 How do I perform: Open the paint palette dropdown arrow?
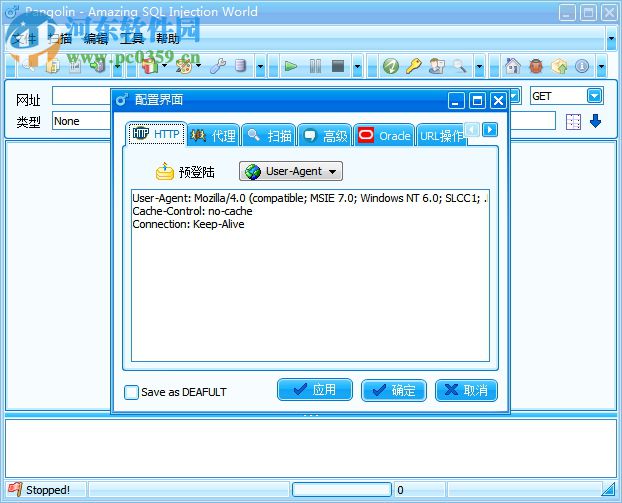(x=198, y=65)
